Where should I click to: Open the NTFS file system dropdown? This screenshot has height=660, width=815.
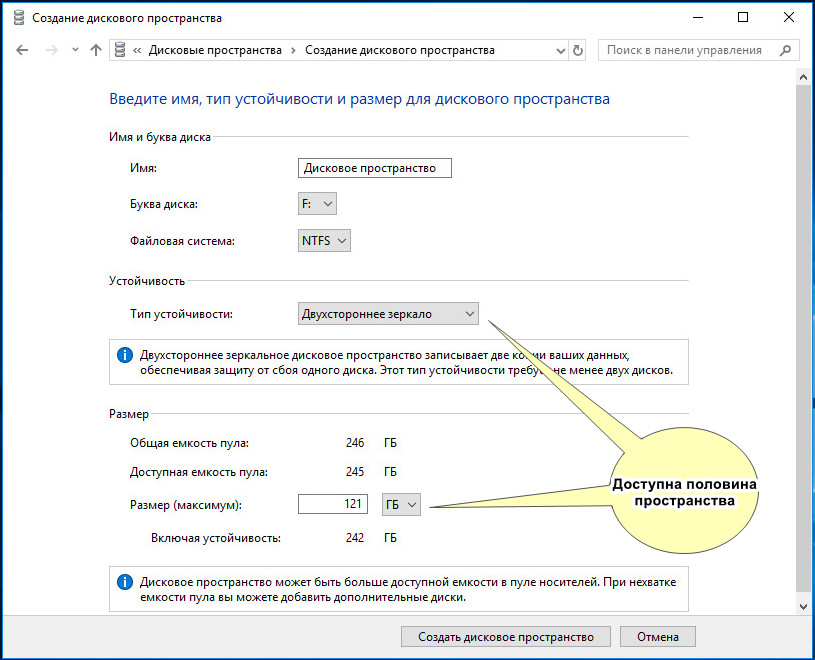324,241
